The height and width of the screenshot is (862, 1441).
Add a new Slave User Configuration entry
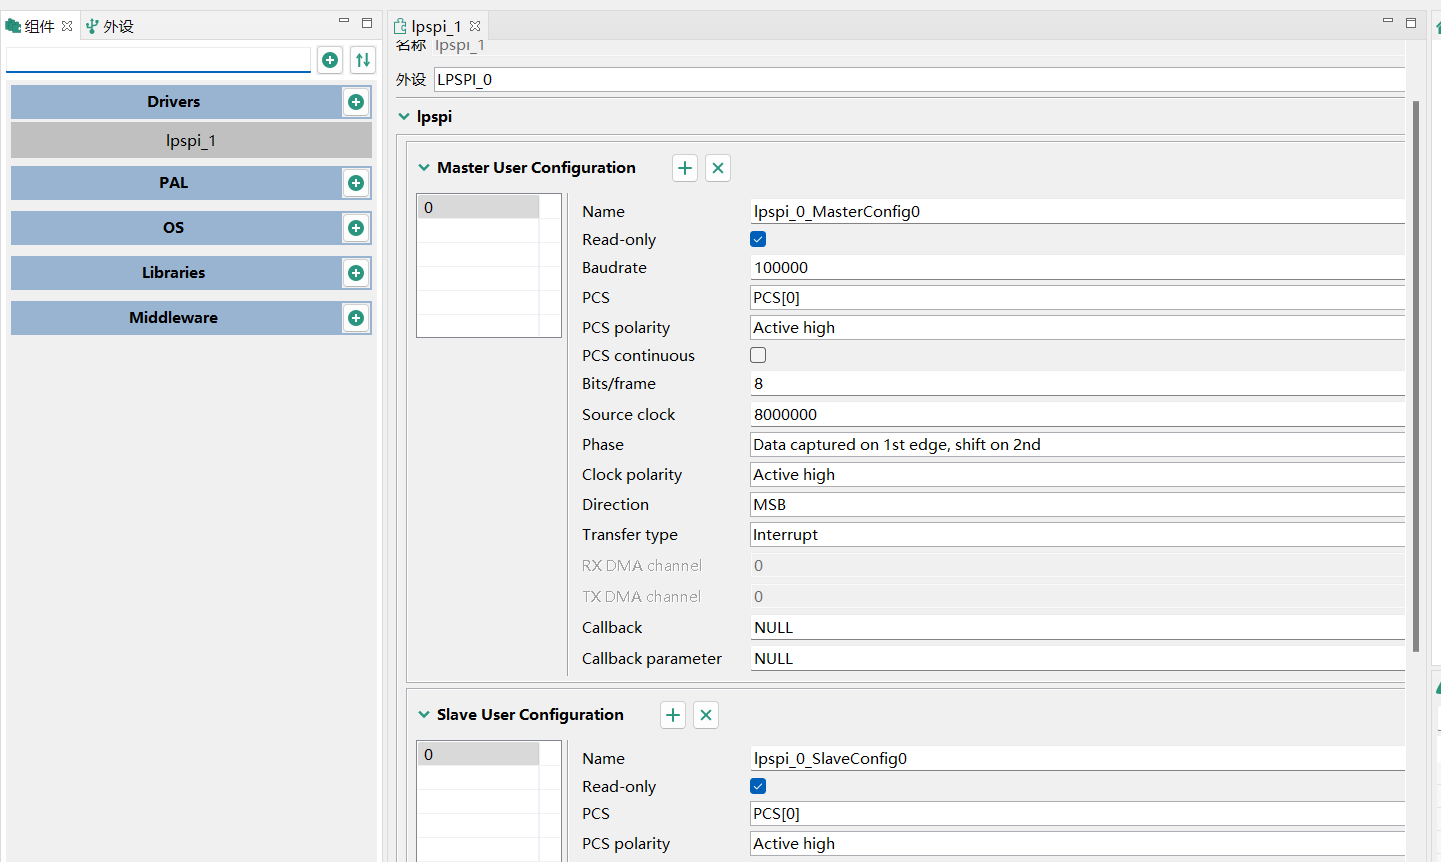[673, 715]
